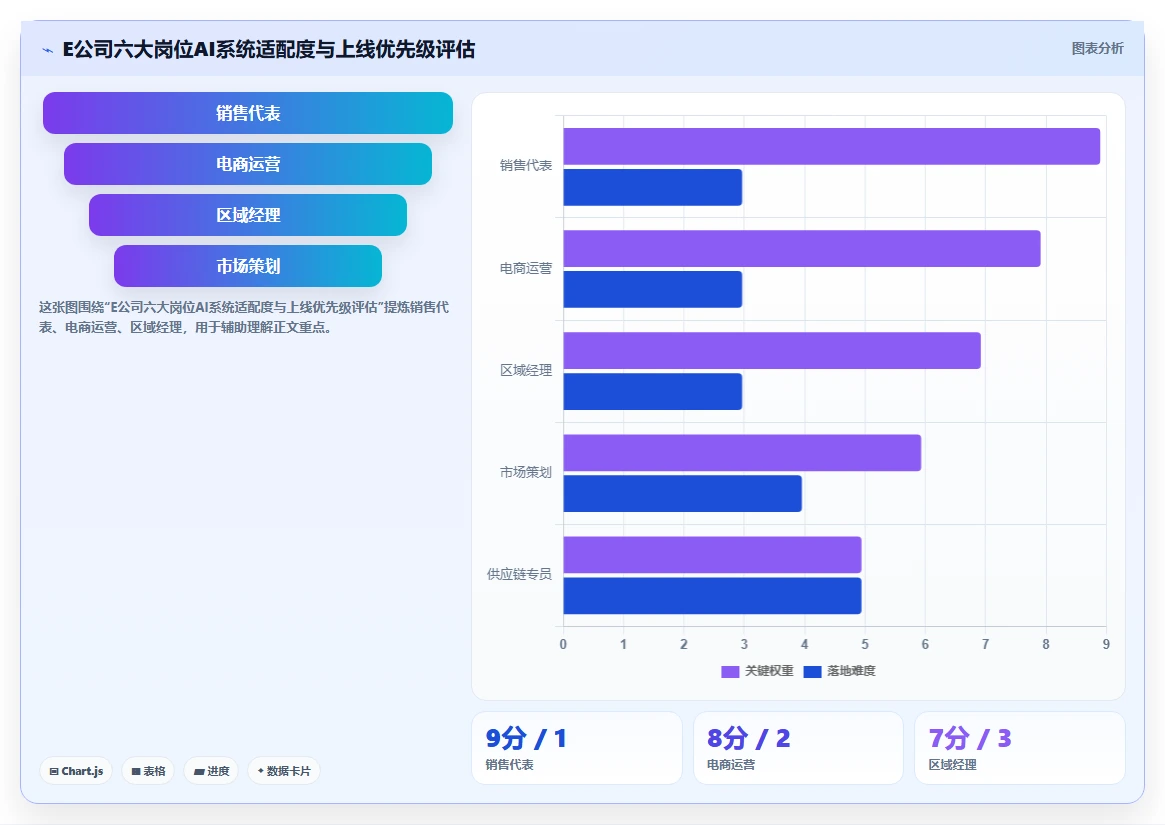The width and height of the screenshot is (1165, 825).
Task: Click the 电商运营 blue 落地难度 bar
Action: (652, 289)
